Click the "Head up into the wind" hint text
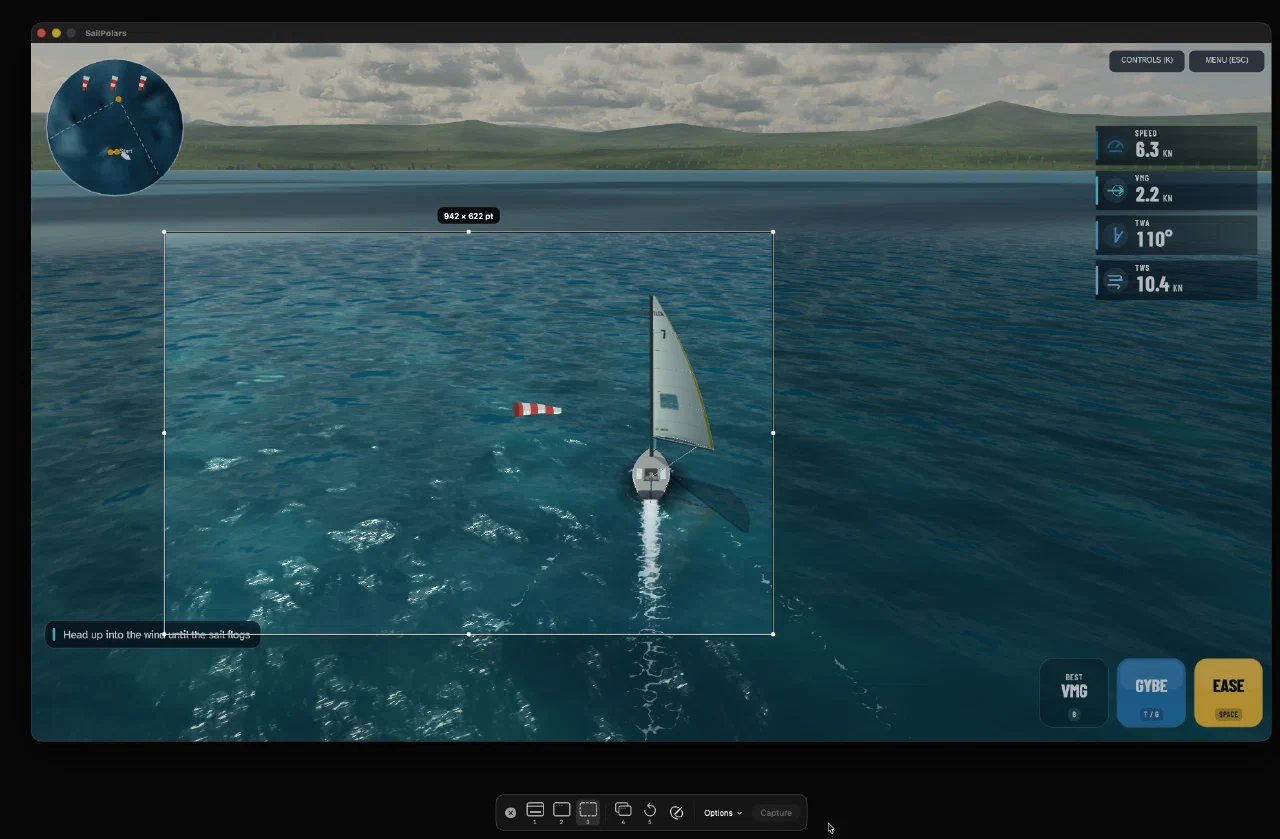1280x839 pixels. [x=156, y=635]
